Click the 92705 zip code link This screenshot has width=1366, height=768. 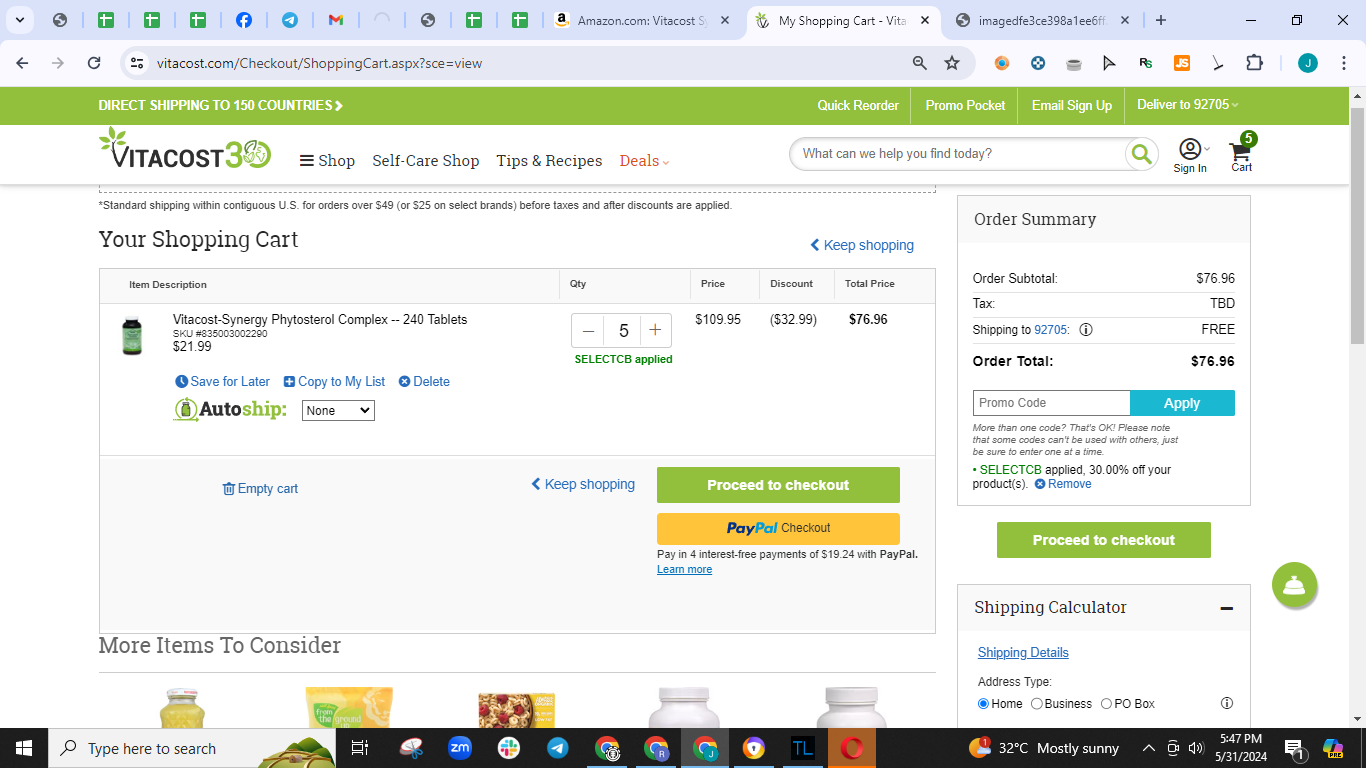click(x=1051, y=330)
